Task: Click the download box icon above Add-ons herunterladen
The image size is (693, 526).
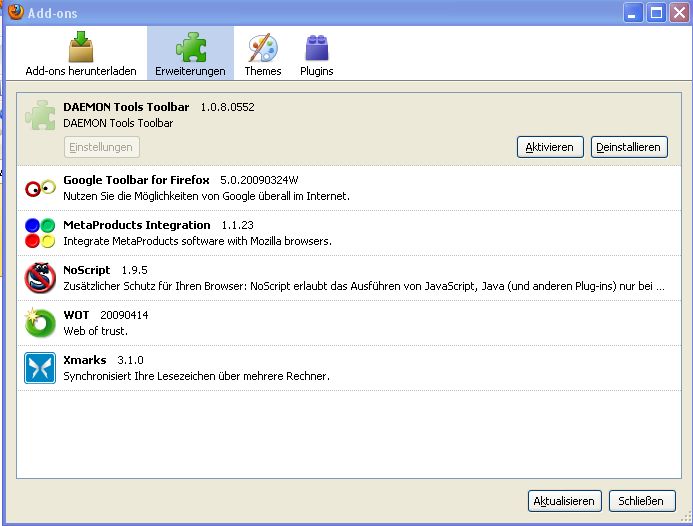Action: [81, 46]
